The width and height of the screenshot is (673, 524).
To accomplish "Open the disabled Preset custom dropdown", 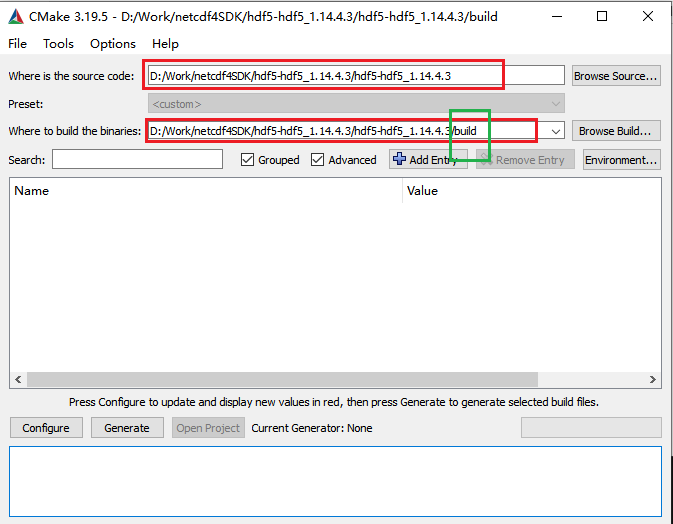I will [356, 104].
